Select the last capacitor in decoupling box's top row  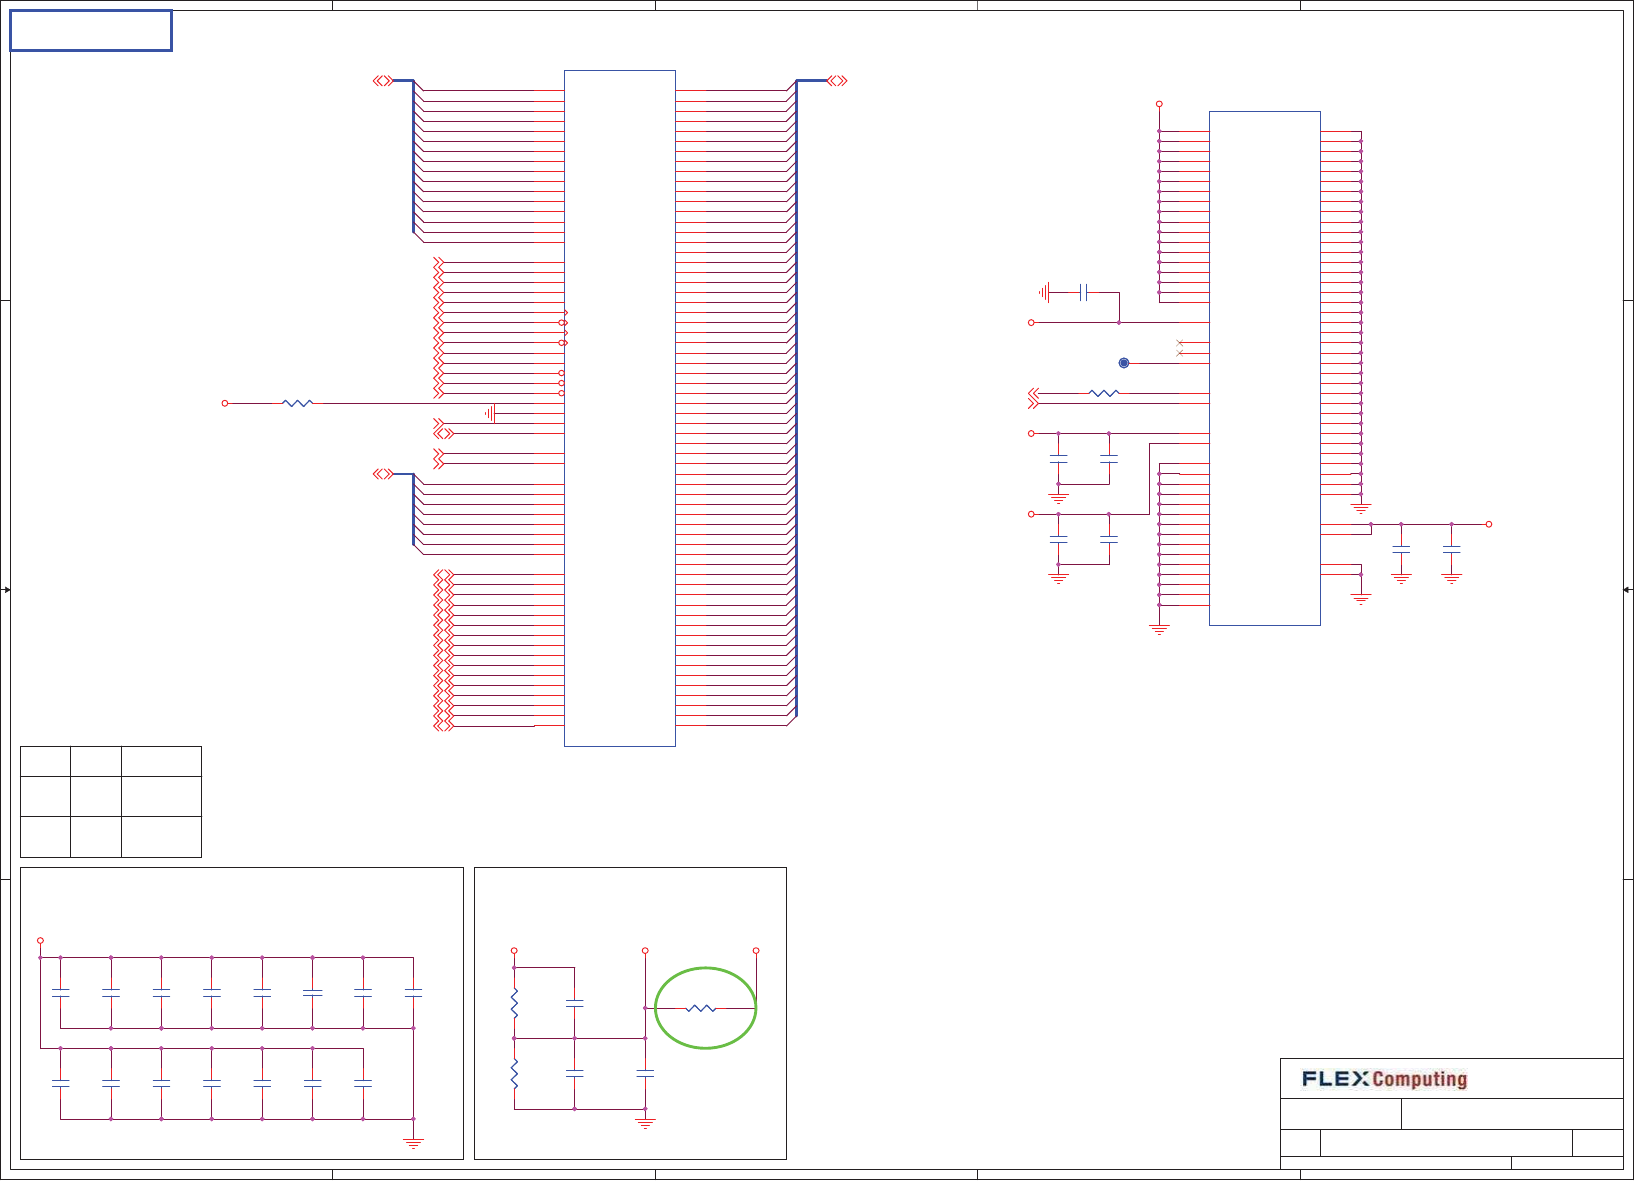[x=413, y=993]
